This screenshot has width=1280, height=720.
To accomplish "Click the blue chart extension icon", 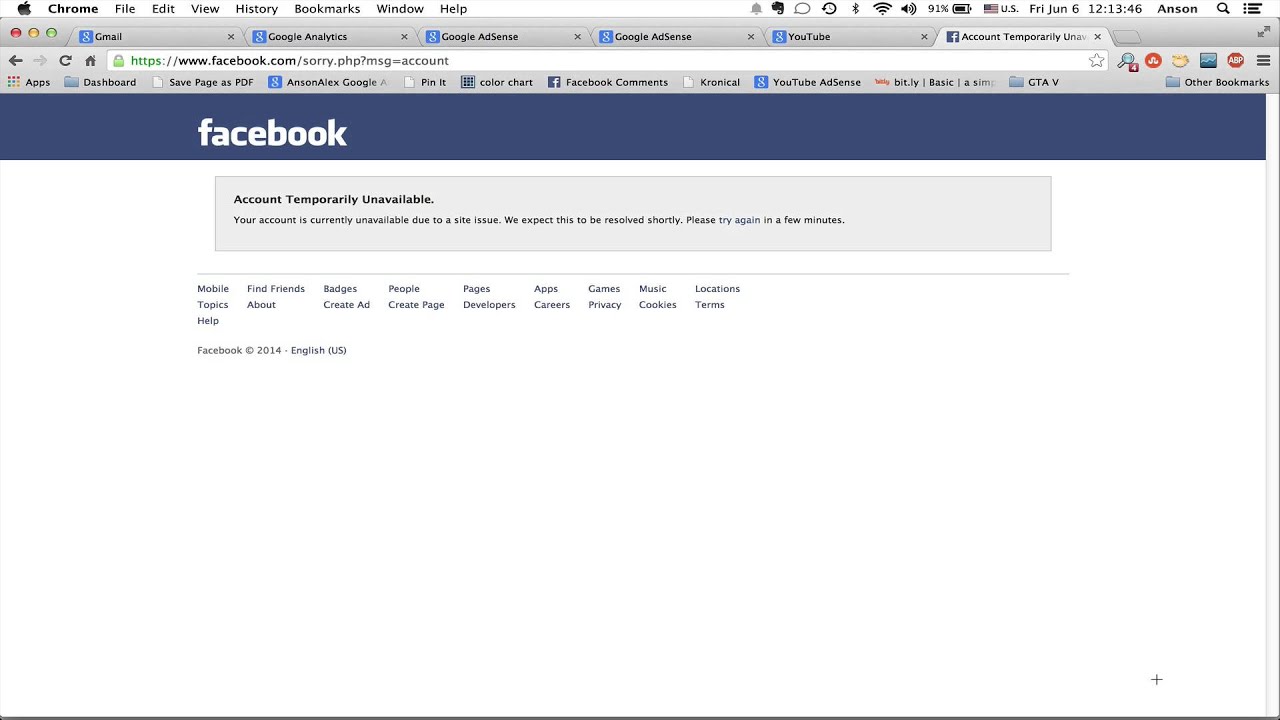I will point(1208,60).
